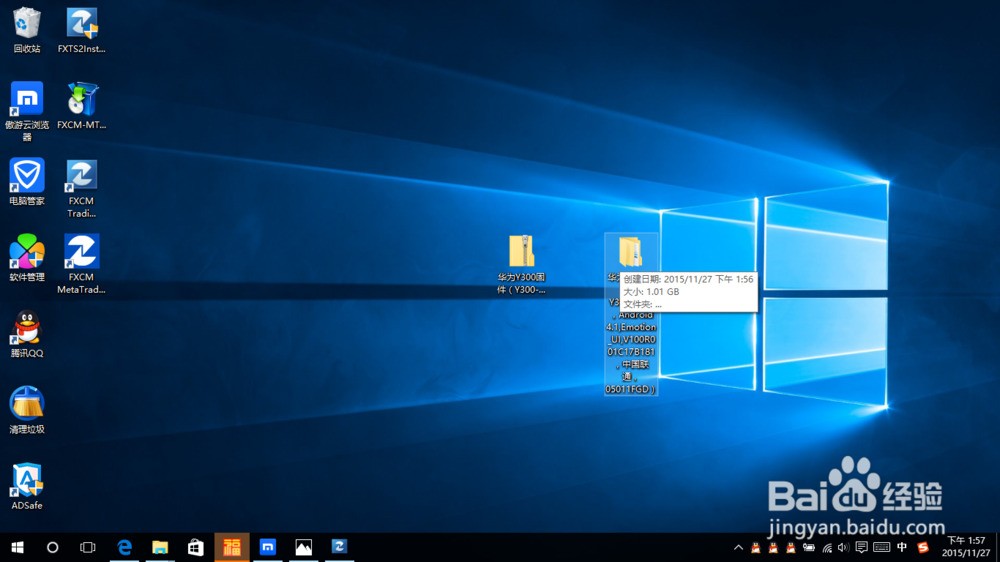Open the Recycle Bin desktop icon
Viewport: 1000px width, 562px height.
[x=27, y=30]
